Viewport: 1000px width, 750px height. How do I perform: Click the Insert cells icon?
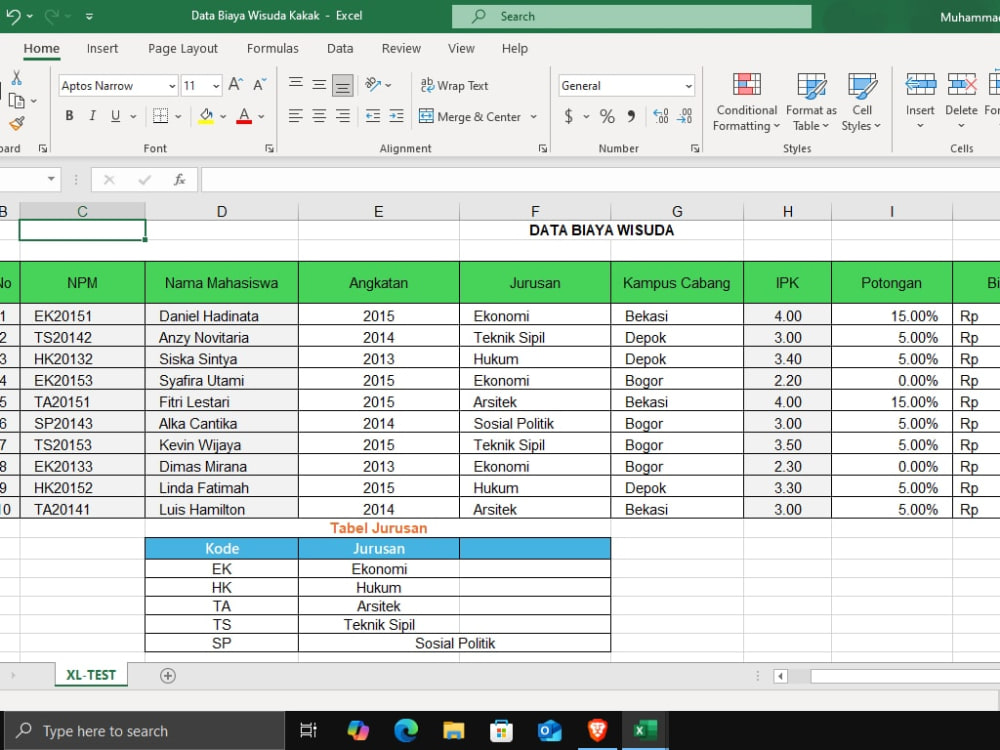tap(920, 85)
